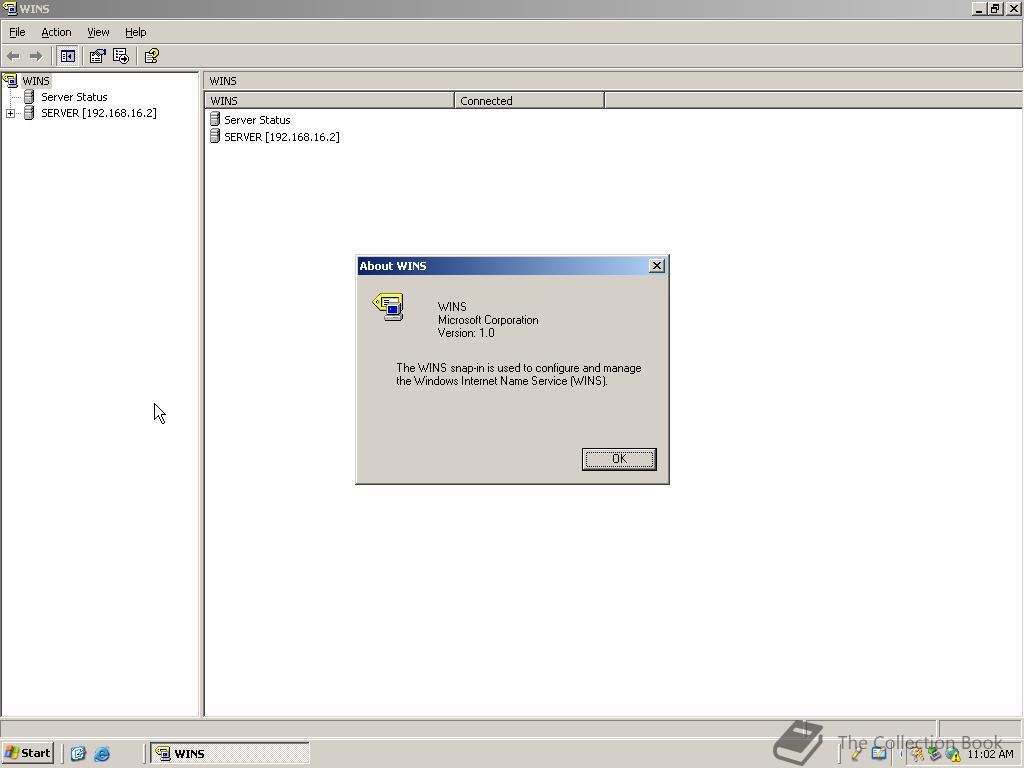Click OK in the About WINS dialog
Image resolution: width=1024 pixels, height=768 pixels.
[619, 459]
